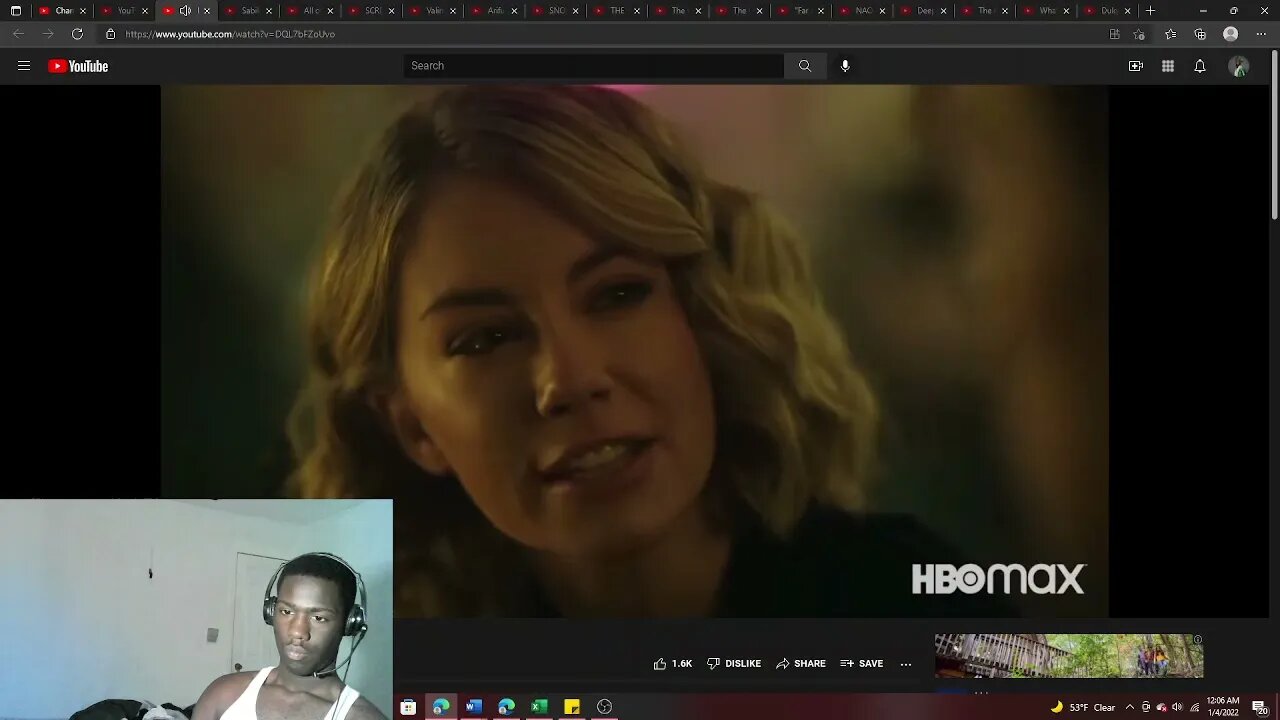Viewport: 1280px width, 720px height.
Task: Switch to the 'Char' browser tab
Action: coord(64,11)
